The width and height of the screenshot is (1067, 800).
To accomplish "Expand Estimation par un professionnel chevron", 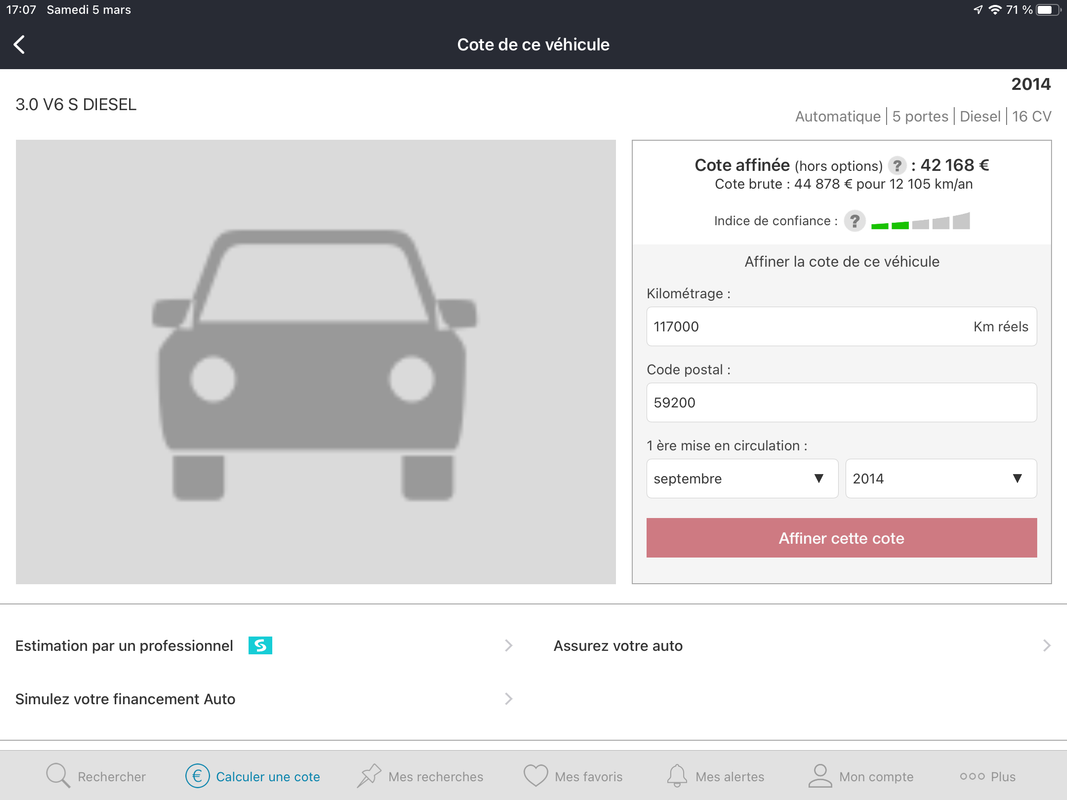I will coord(508,646).
